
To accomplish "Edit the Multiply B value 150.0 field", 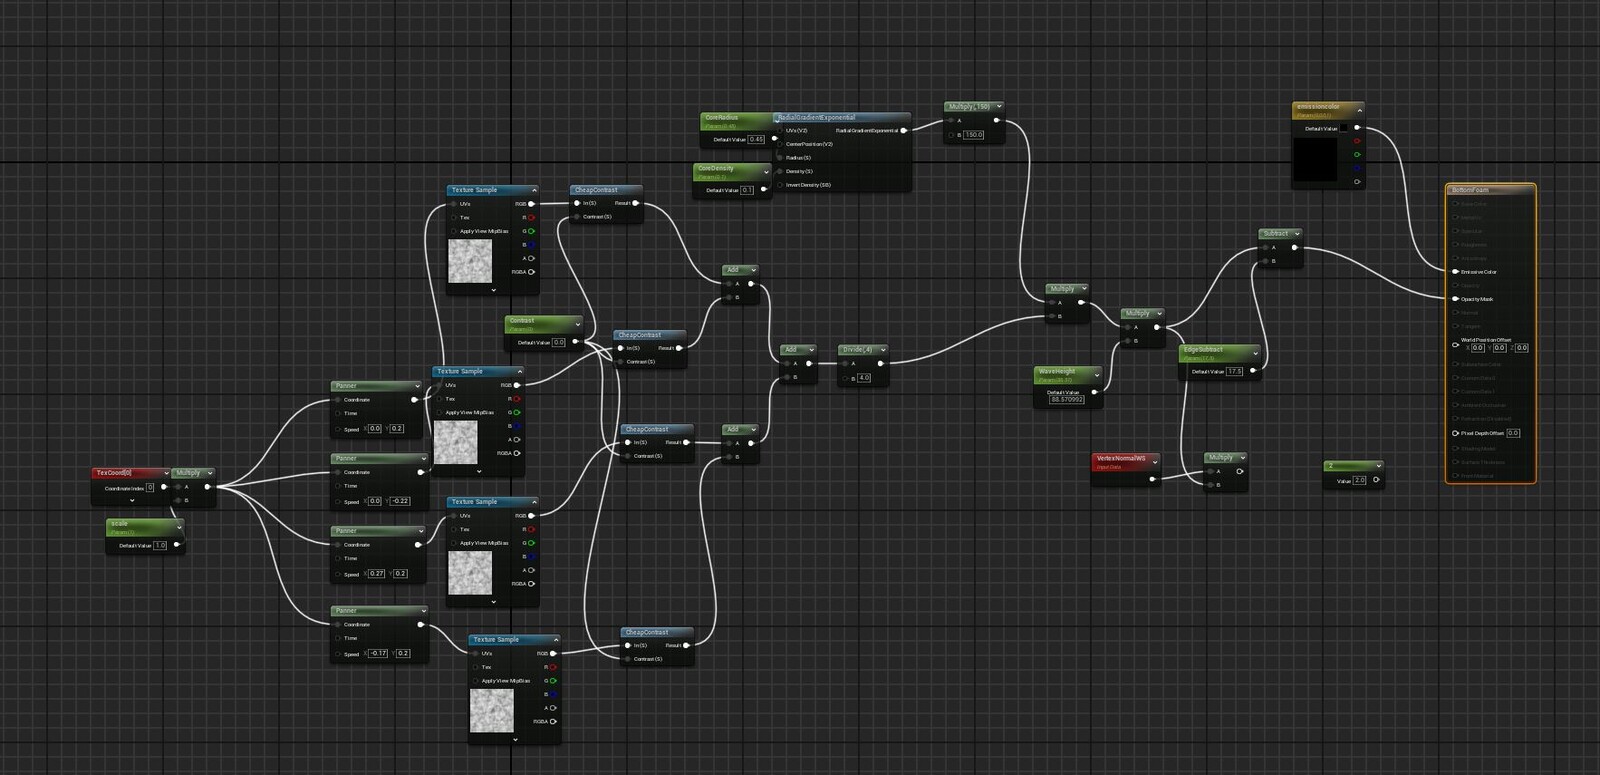I will pos(973,135).
